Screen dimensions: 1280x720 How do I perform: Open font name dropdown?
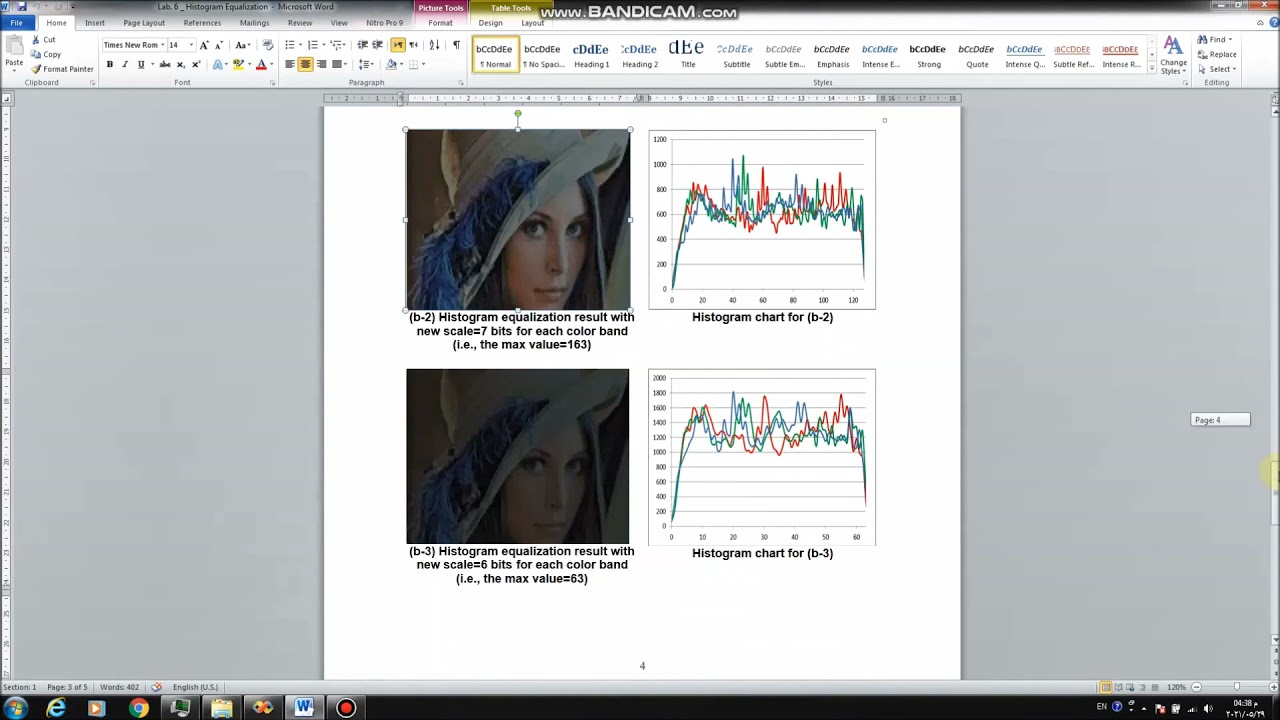point(162,45)
